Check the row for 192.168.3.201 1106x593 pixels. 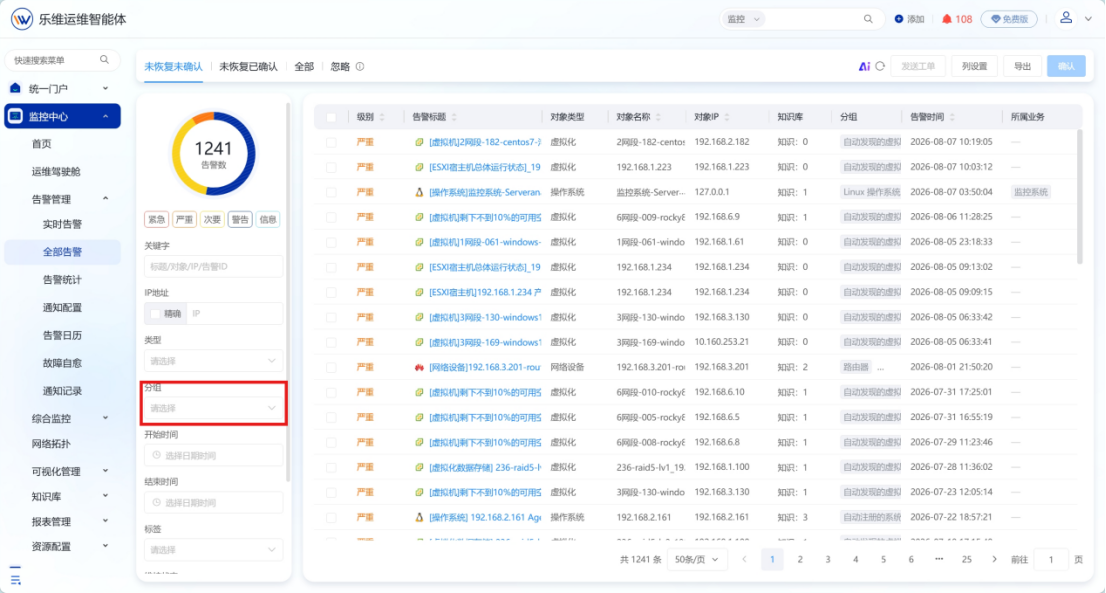point(332,367)
